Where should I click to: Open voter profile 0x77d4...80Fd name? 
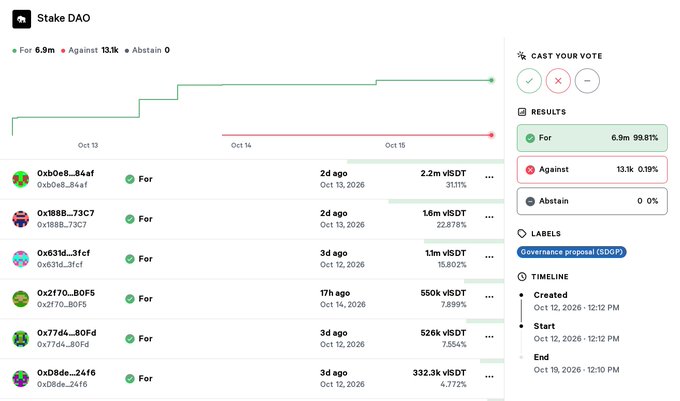(x=67, y=333)
